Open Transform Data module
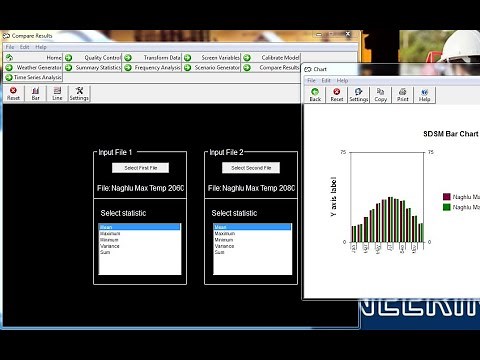 tap(152, 58)
